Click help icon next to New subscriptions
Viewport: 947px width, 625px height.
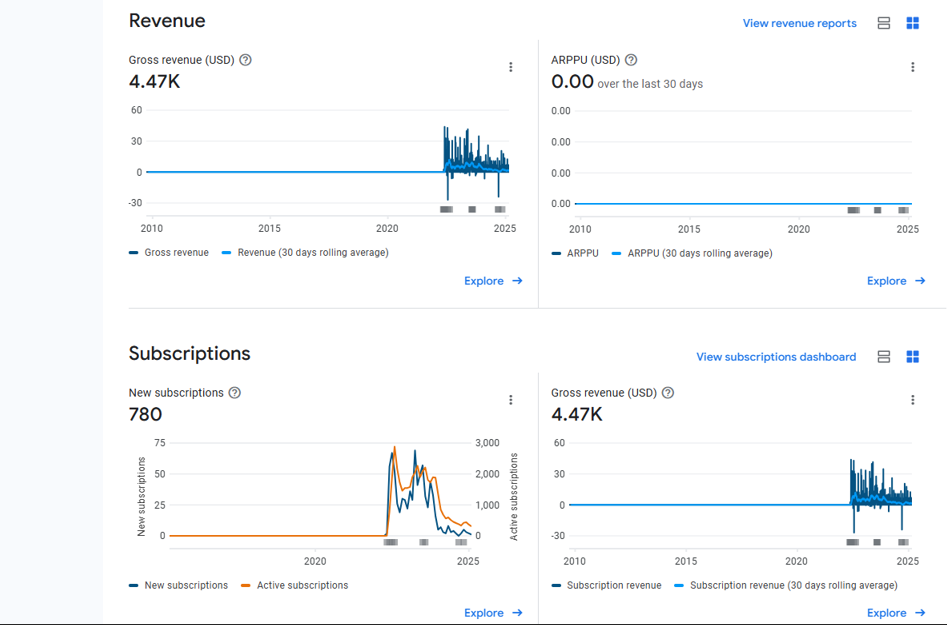[235, 393]
